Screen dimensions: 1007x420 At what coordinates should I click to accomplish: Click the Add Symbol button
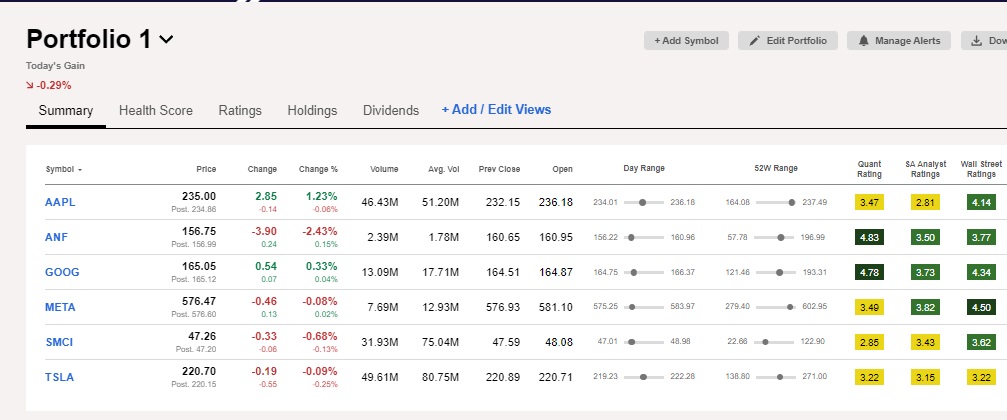tap(686, 40)
